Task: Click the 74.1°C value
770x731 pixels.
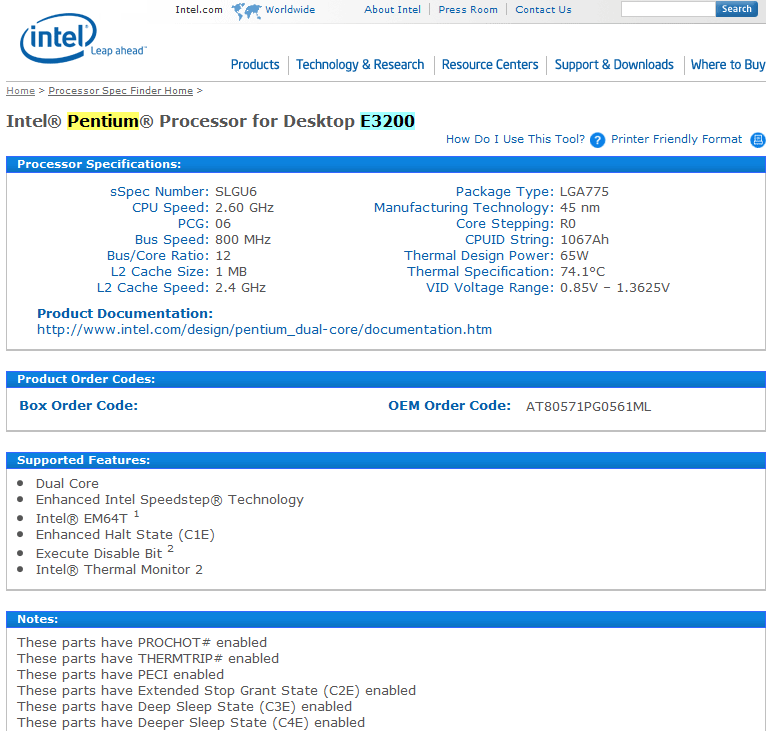Action: click(582, 271)
